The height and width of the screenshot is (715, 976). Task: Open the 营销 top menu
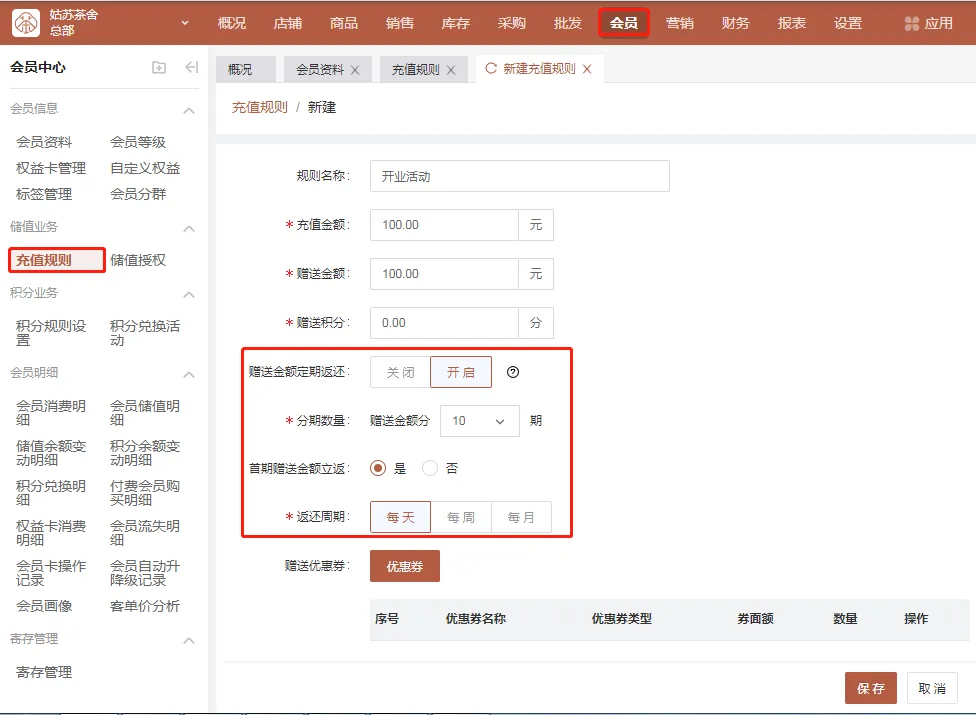(680, 23)
